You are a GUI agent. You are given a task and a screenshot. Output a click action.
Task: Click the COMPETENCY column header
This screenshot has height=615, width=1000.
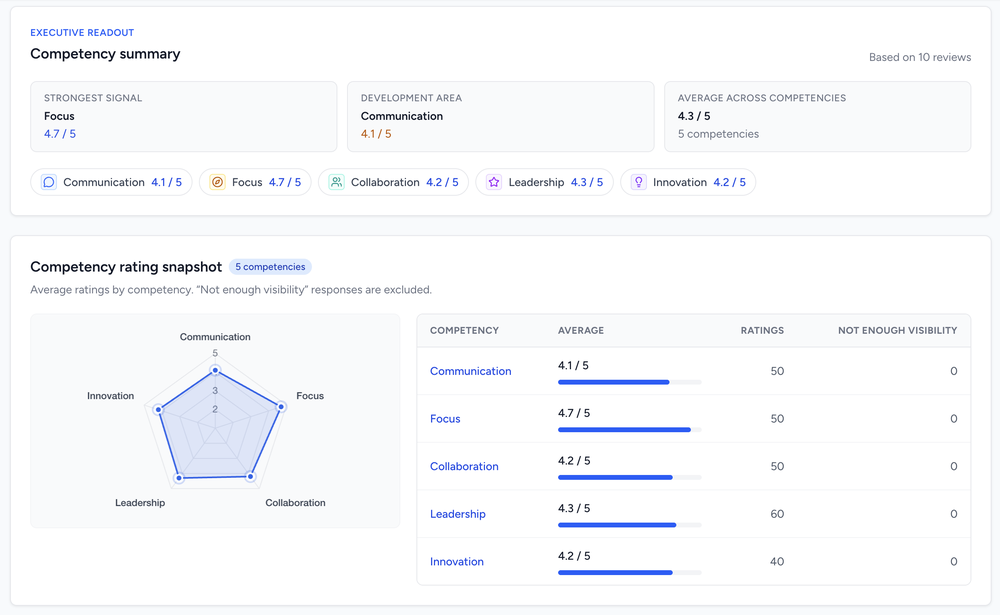pyautogui.click(x=464, y=330)
